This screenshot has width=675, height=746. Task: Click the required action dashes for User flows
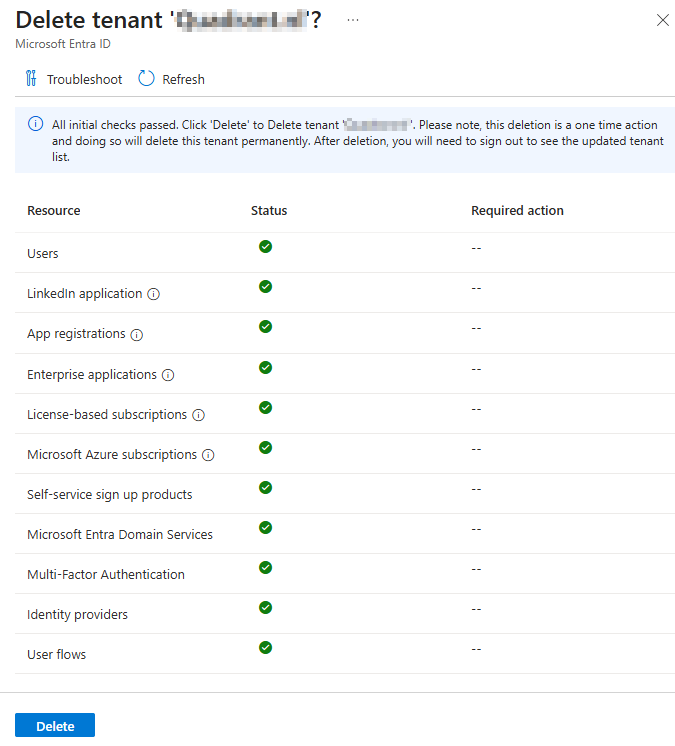click(x=476, y=649)
